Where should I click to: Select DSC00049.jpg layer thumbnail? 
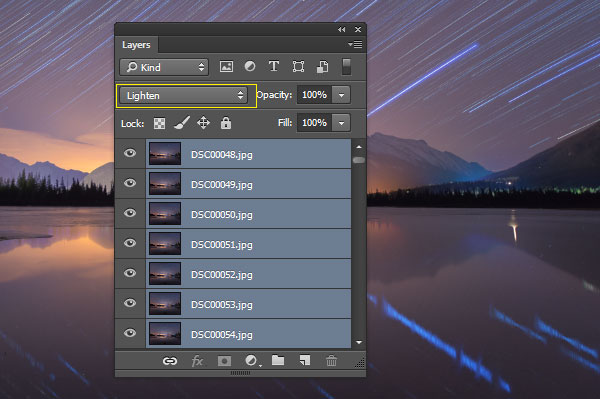(165, 183)
